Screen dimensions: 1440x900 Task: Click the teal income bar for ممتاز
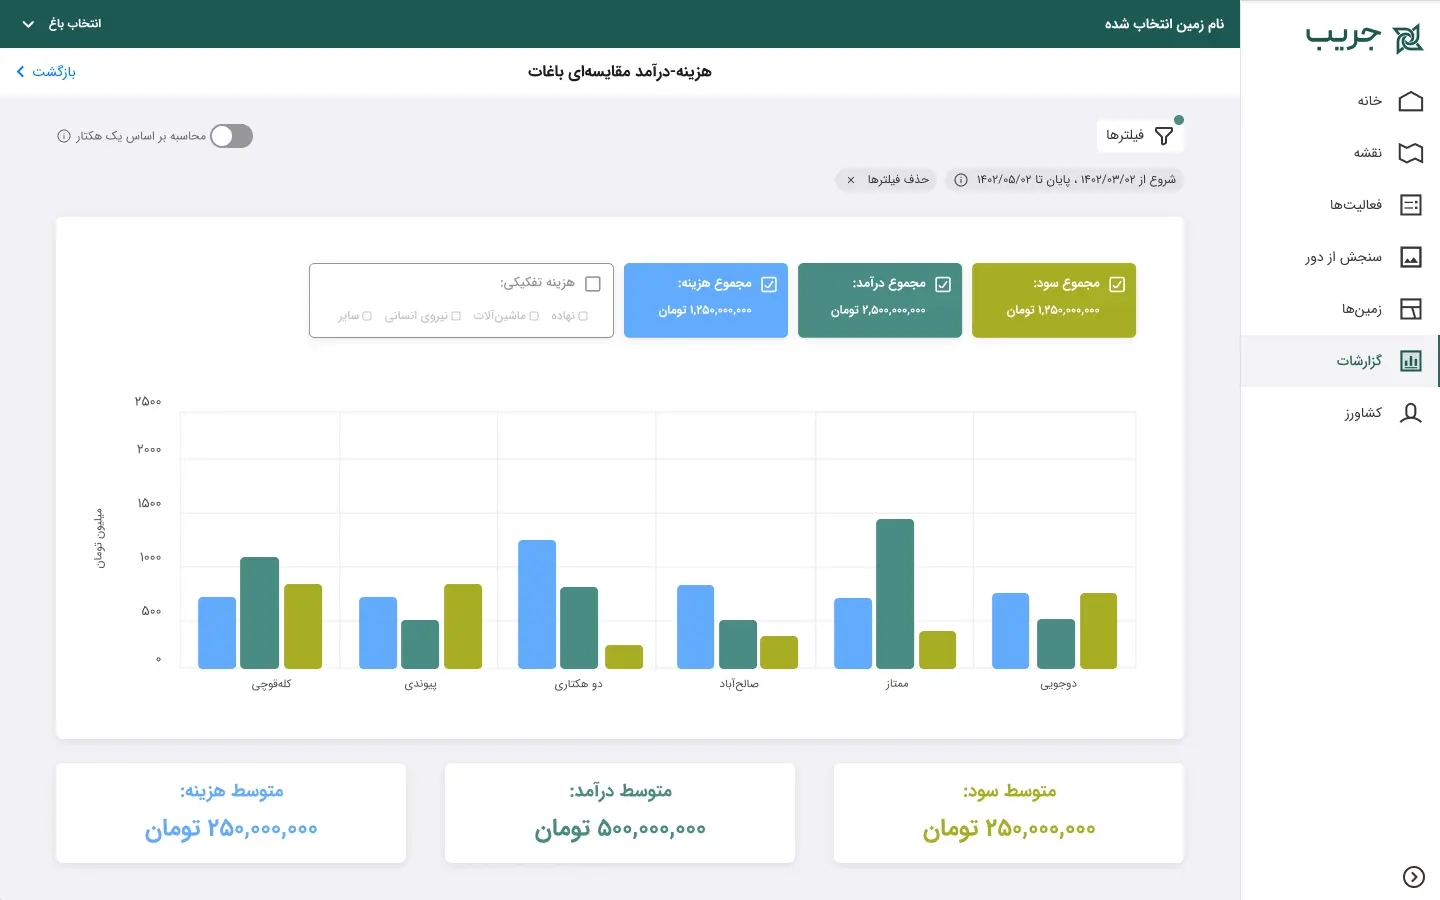pos(895,594)
